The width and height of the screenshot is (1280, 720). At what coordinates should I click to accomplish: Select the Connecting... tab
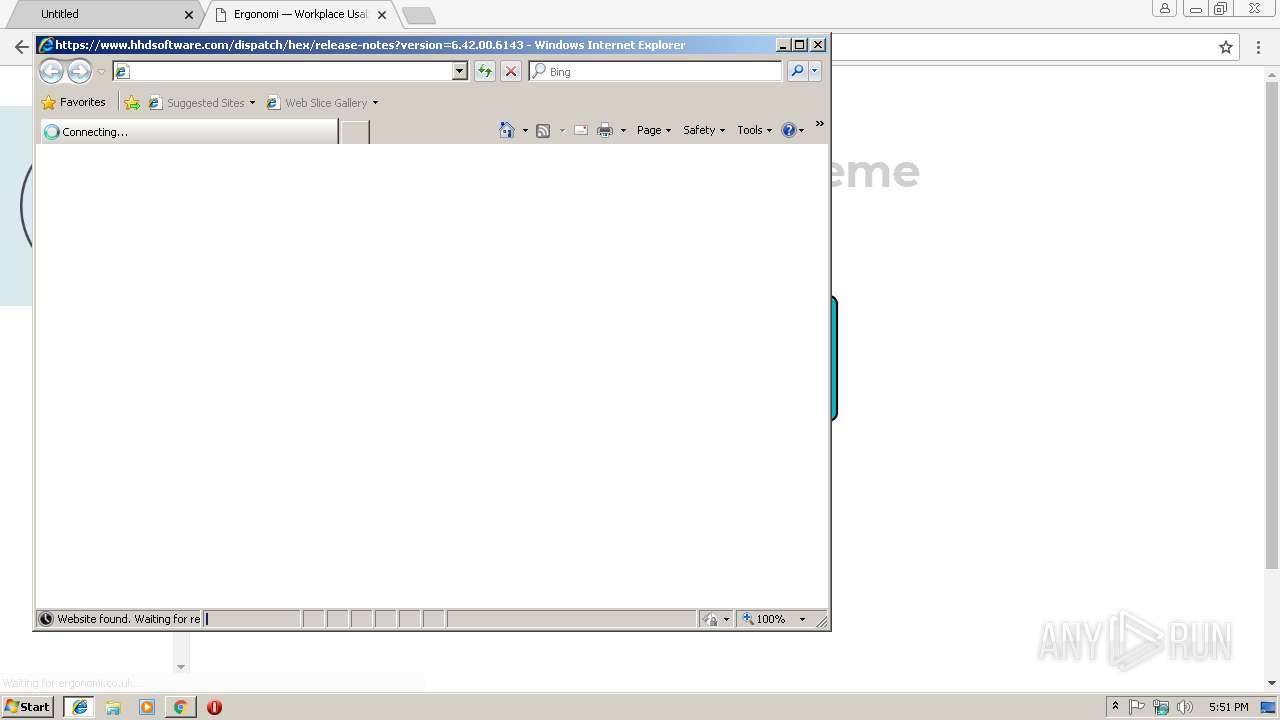pyautogui.click(x=189, y=131)
